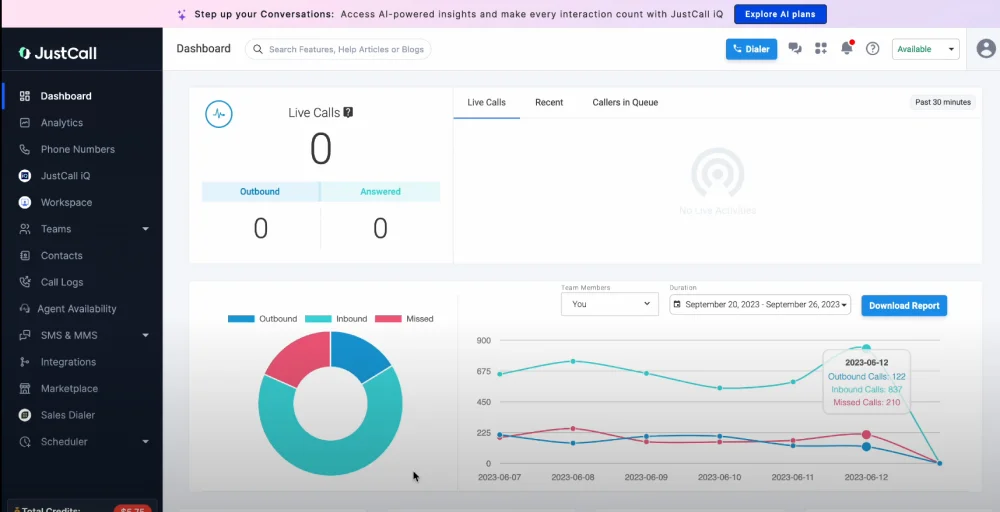
Task: Click the Download Report button
Action: pyautogui.click(x=904, y=305)
